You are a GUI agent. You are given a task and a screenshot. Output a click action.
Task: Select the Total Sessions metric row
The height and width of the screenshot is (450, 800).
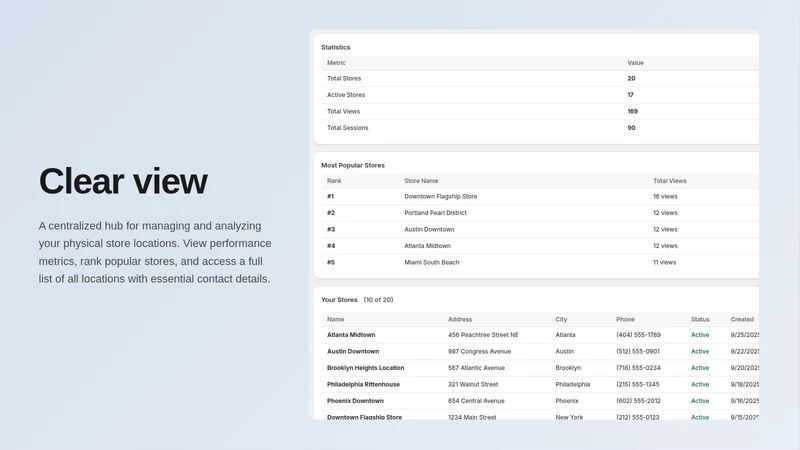pos(540,128)
